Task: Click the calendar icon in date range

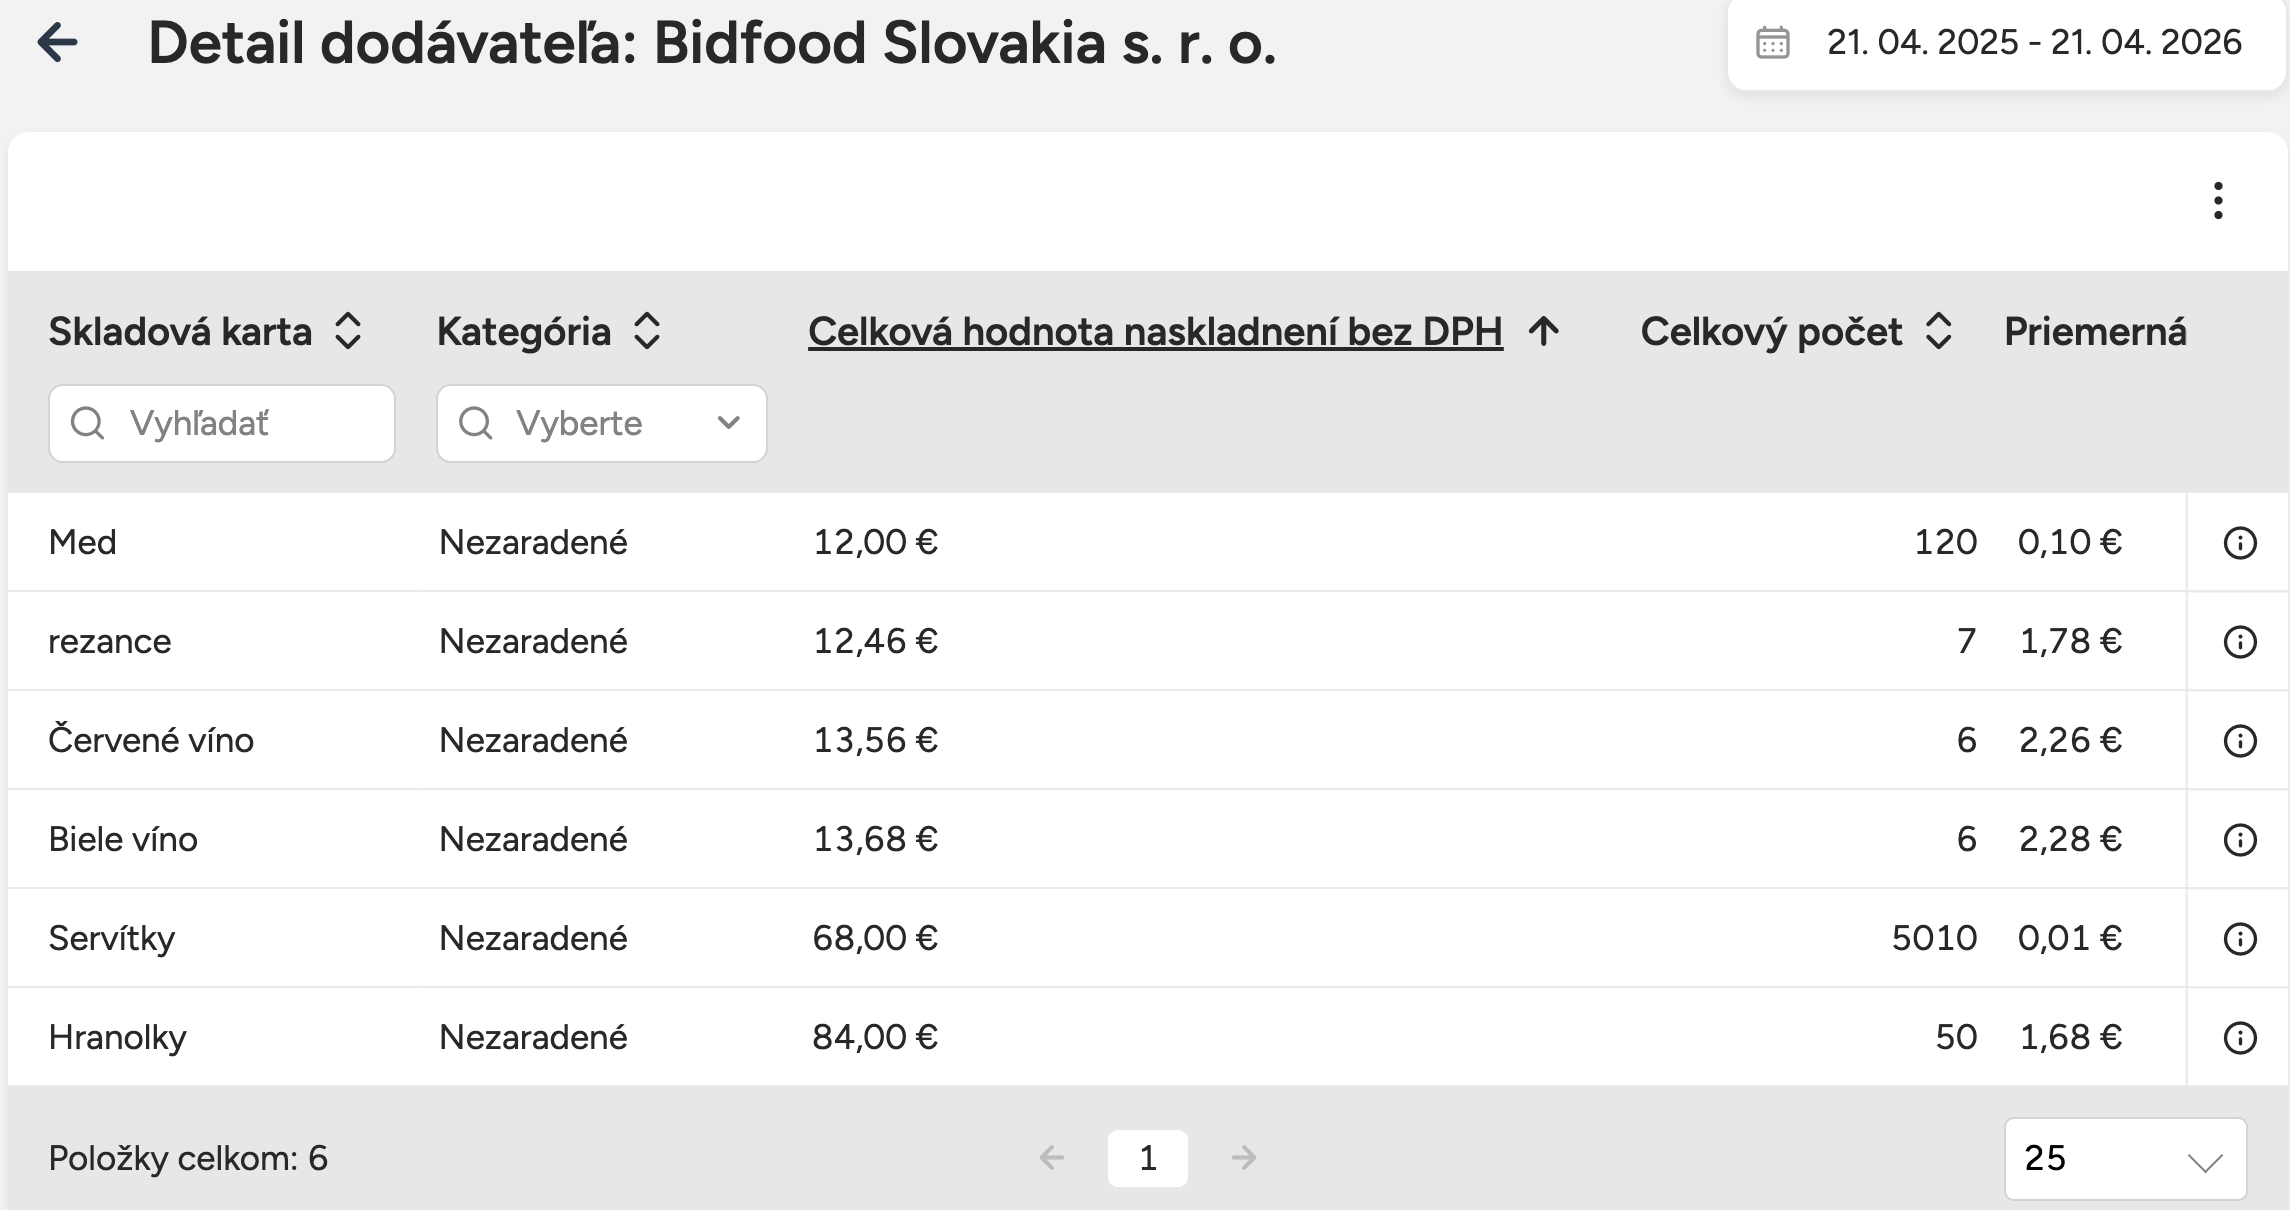Action: click(x=1772, y=43)
